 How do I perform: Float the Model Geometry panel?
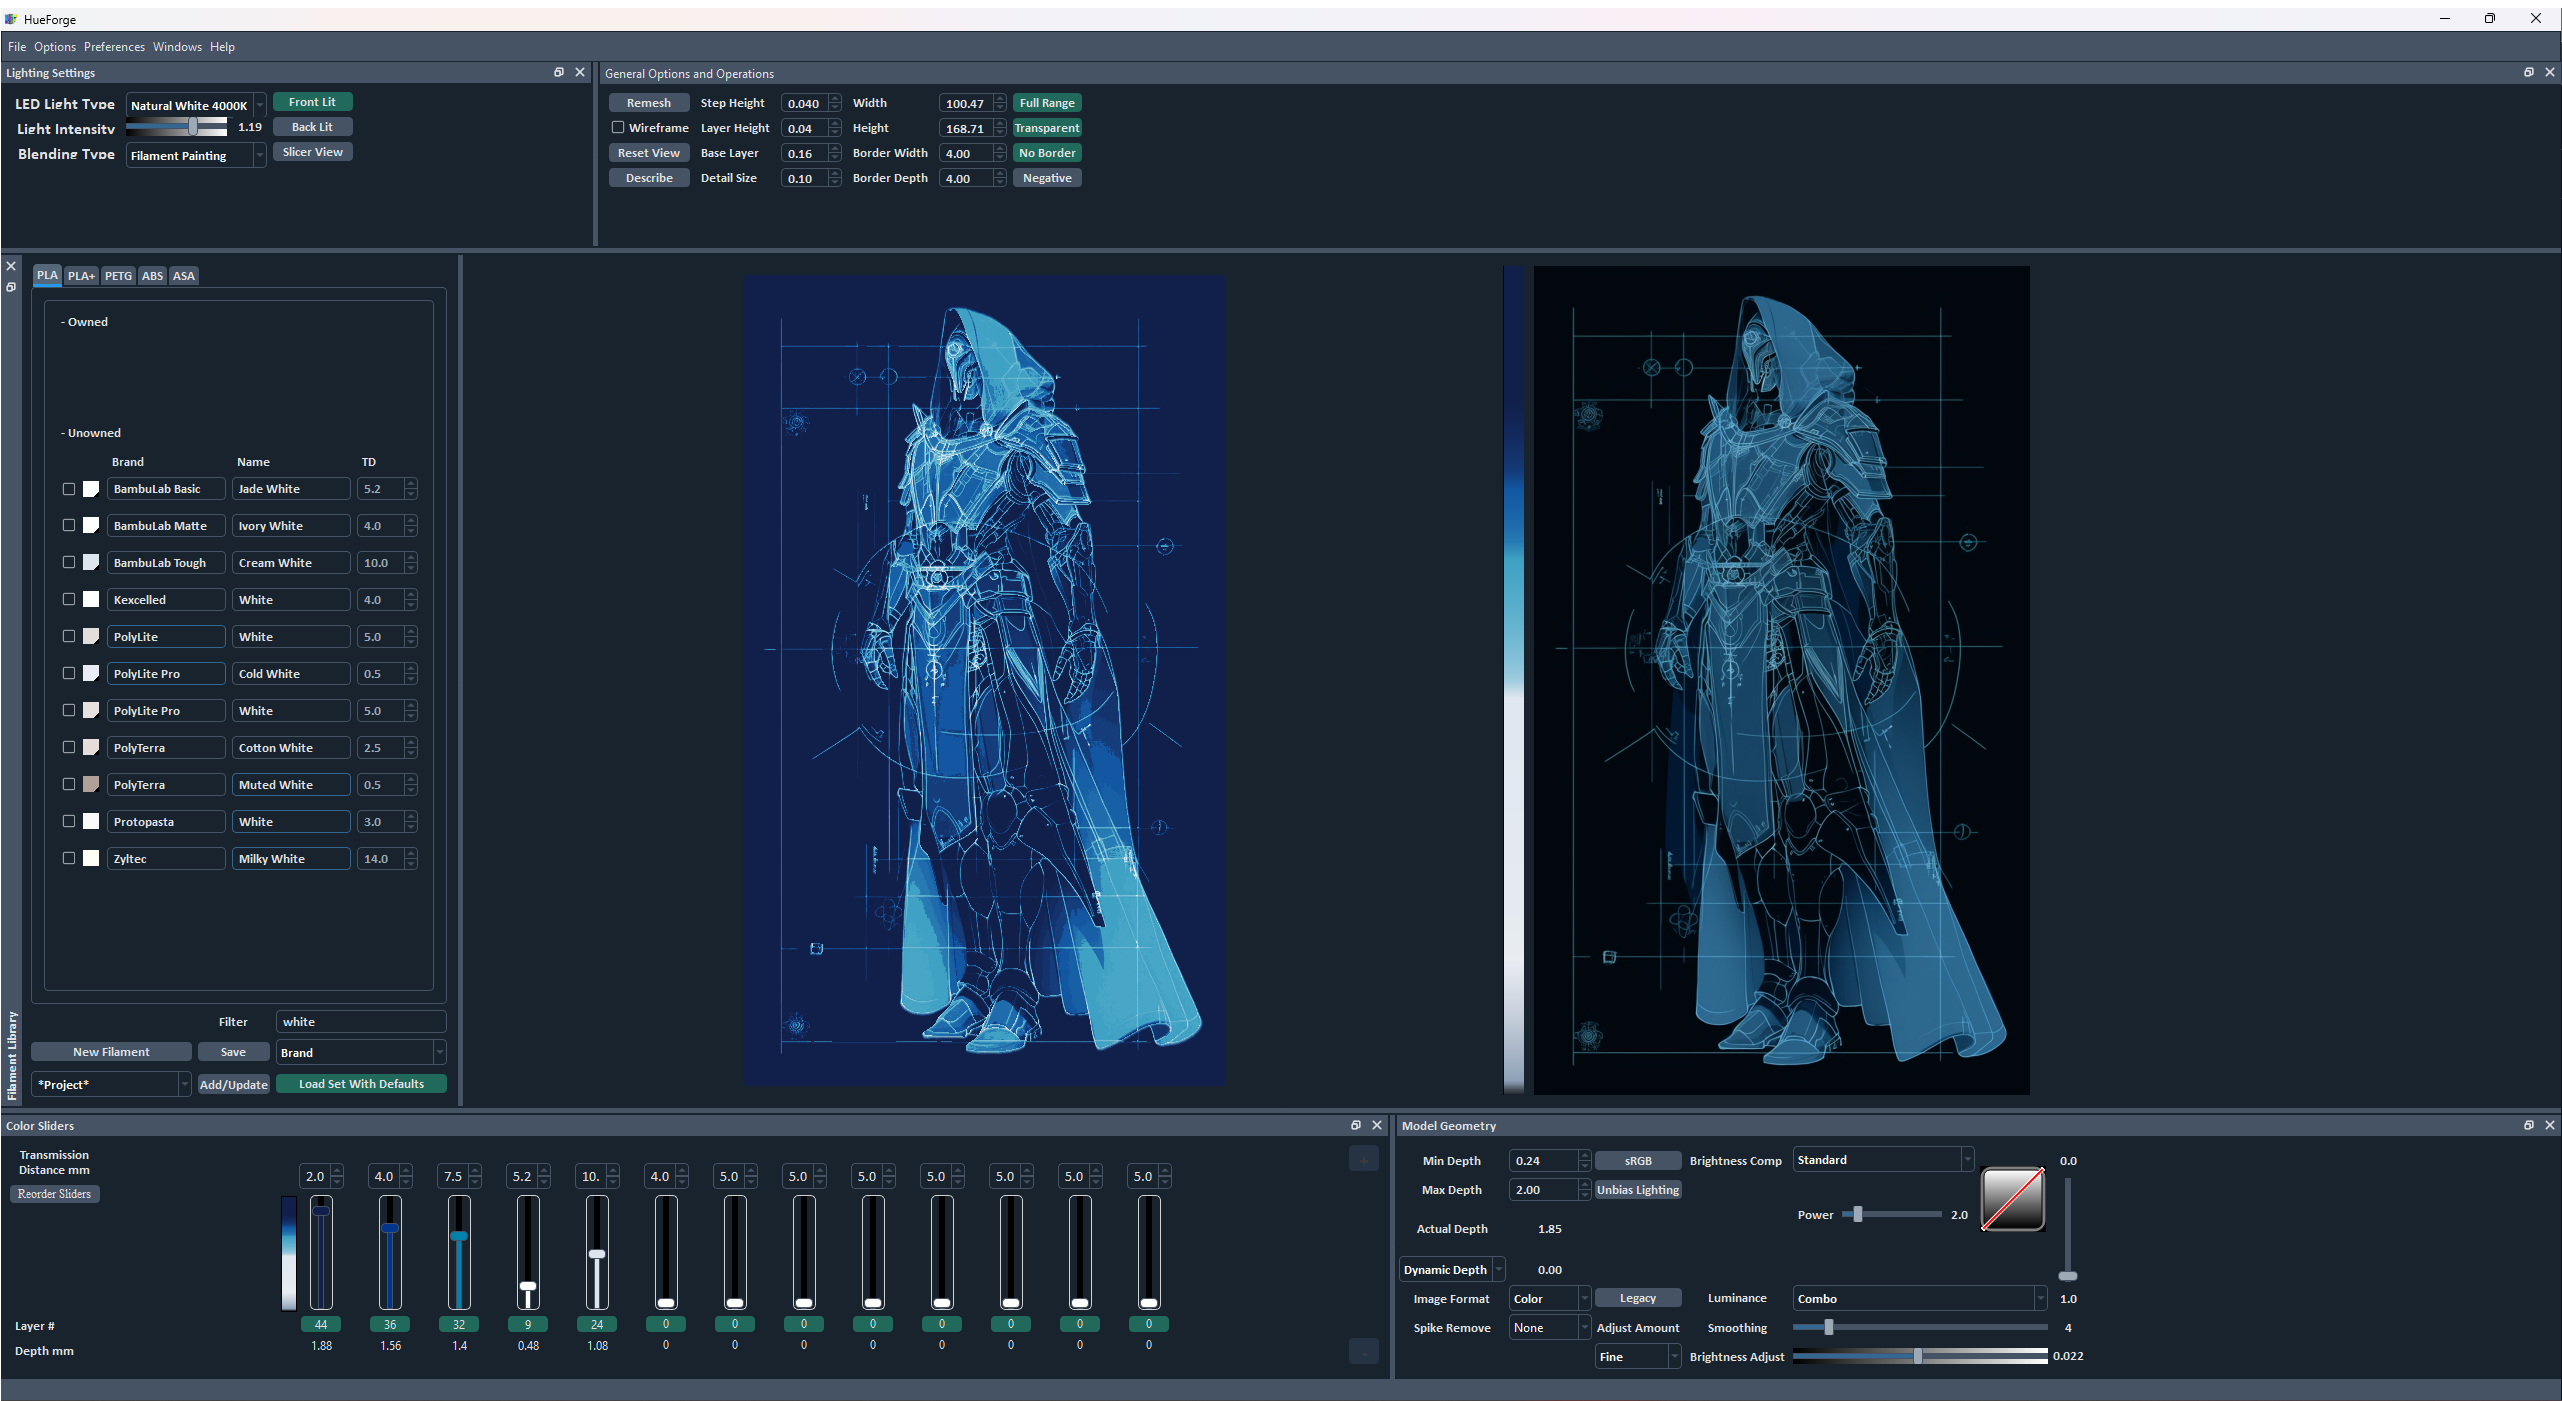(x=2529, y=1125)
